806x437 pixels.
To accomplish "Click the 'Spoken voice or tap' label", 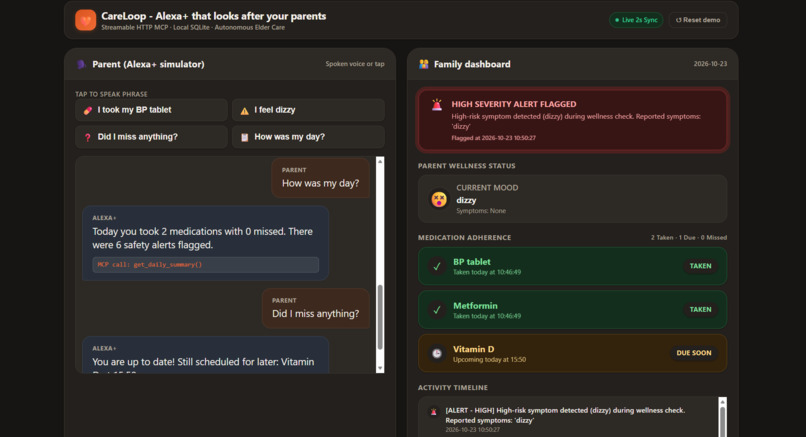I will (x=355, y=64).
